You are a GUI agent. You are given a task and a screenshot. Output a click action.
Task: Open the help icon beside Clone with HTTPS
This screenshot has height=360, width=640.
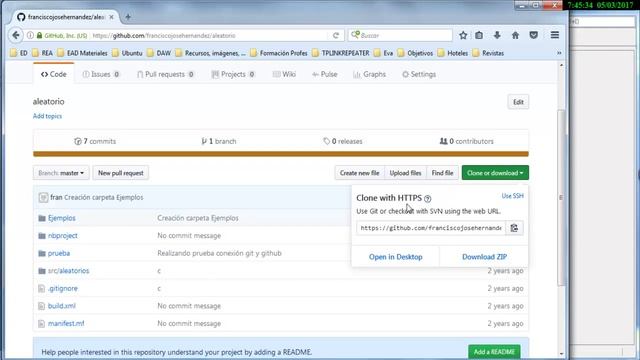coord(427,199)
